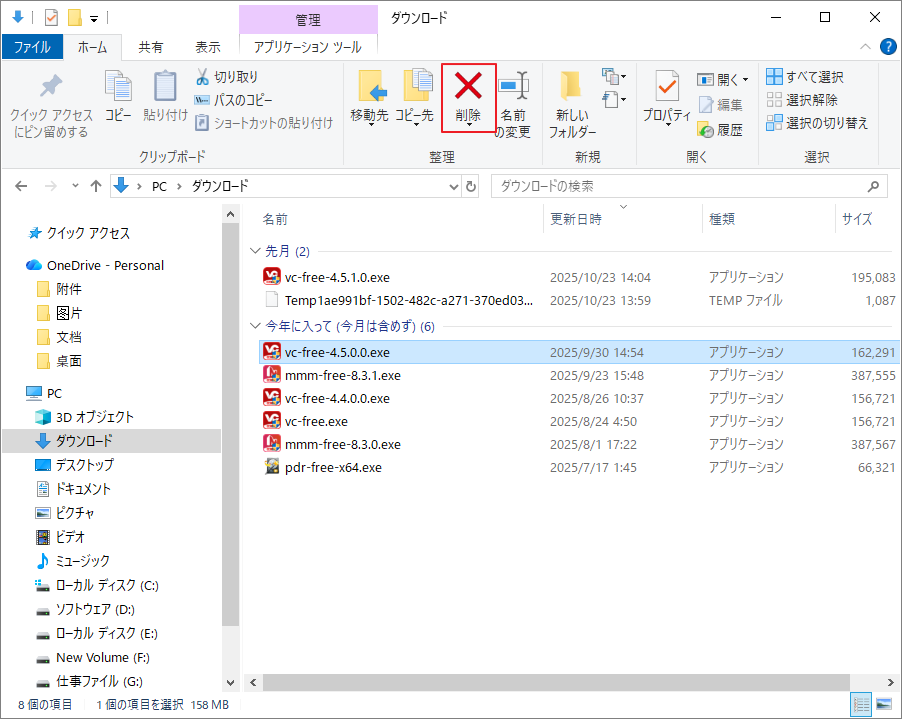Select file mmm-free-8.3.1.exe
This screenshot has height=719, width=902.
coord(578,375)
